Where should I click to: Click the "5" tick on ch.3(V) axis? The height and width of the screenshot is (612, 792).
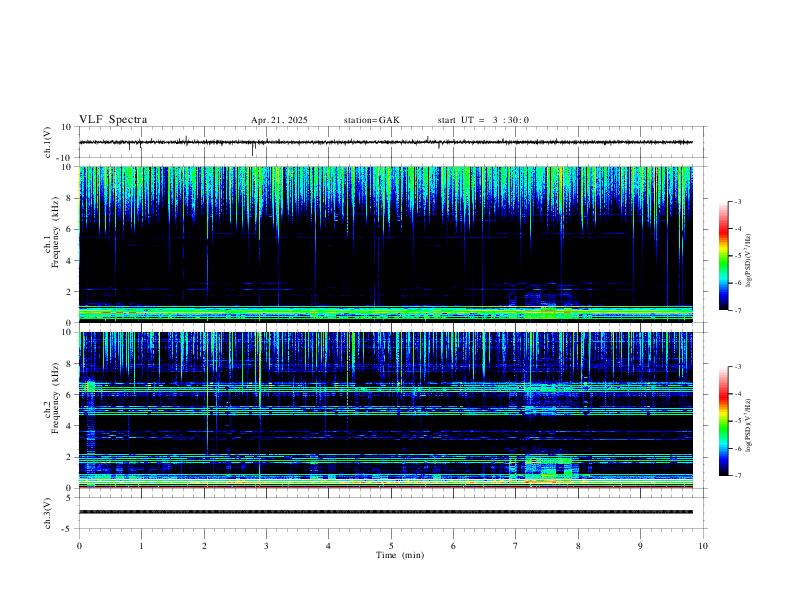(x=69, y=498)
